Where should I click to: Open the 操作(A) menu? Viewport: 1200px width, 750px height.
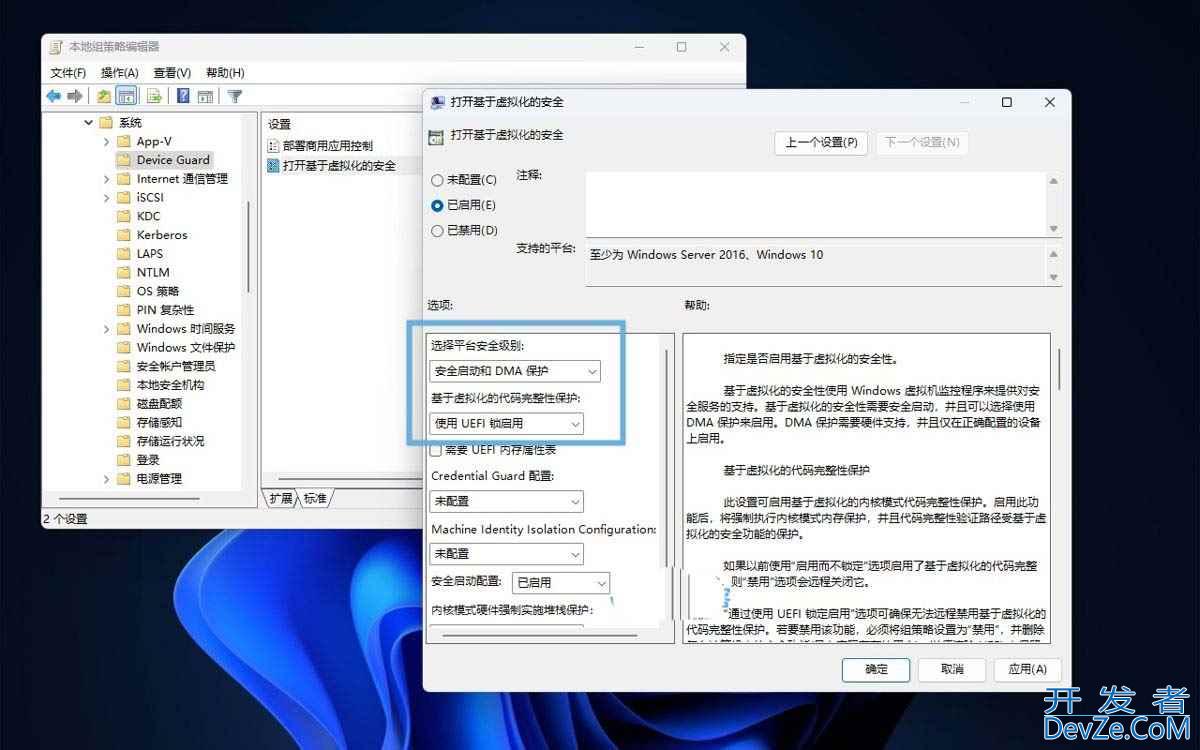pos(119,73)
